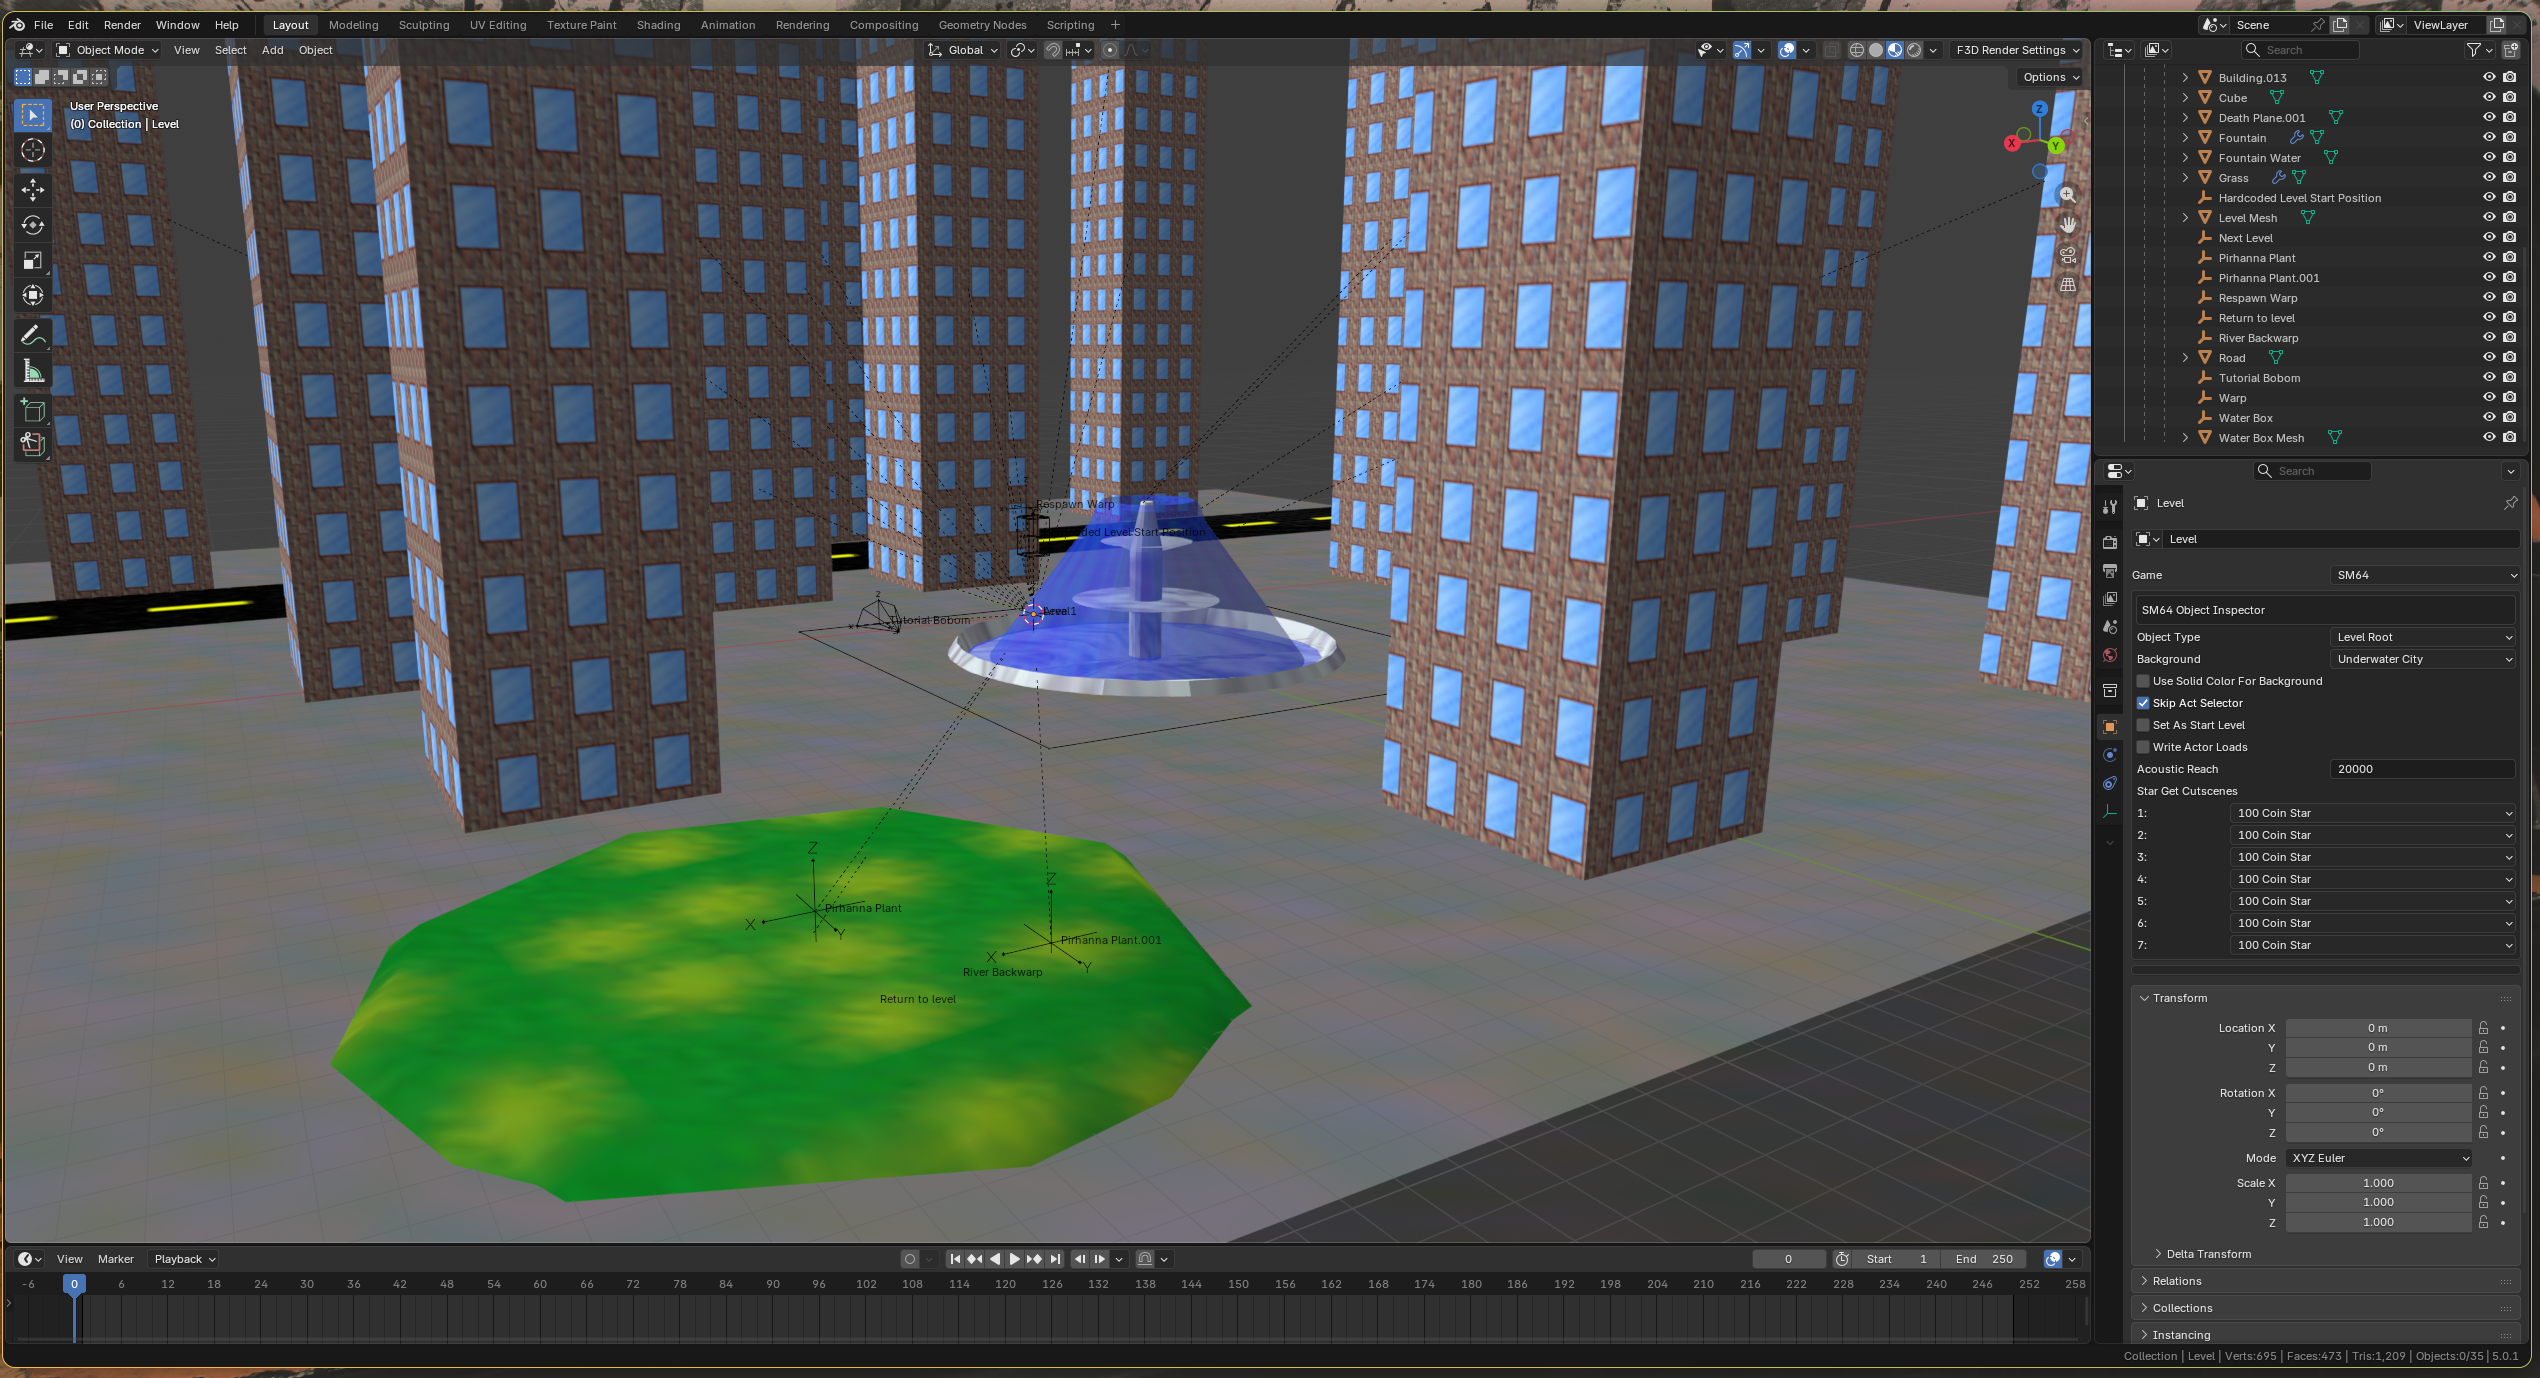
Task: Open the Render menu
Action: pos(122,25)
